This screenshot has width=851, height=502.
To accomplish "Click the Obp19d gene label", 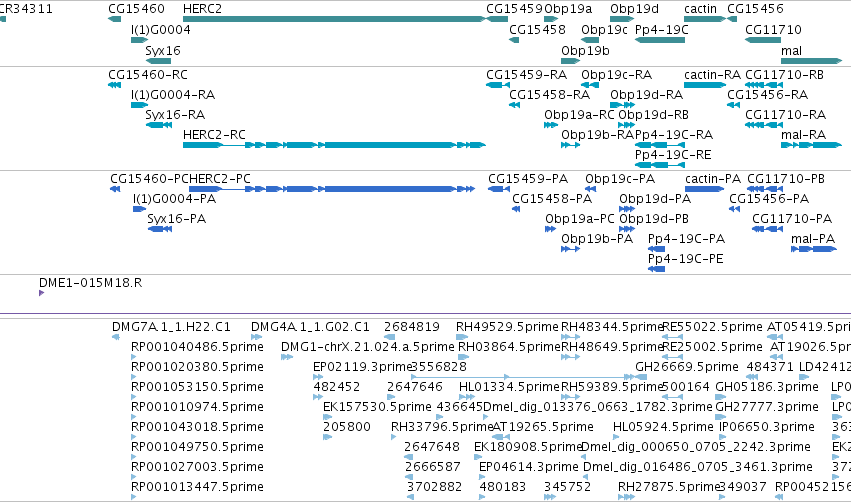I will (634, 9).
